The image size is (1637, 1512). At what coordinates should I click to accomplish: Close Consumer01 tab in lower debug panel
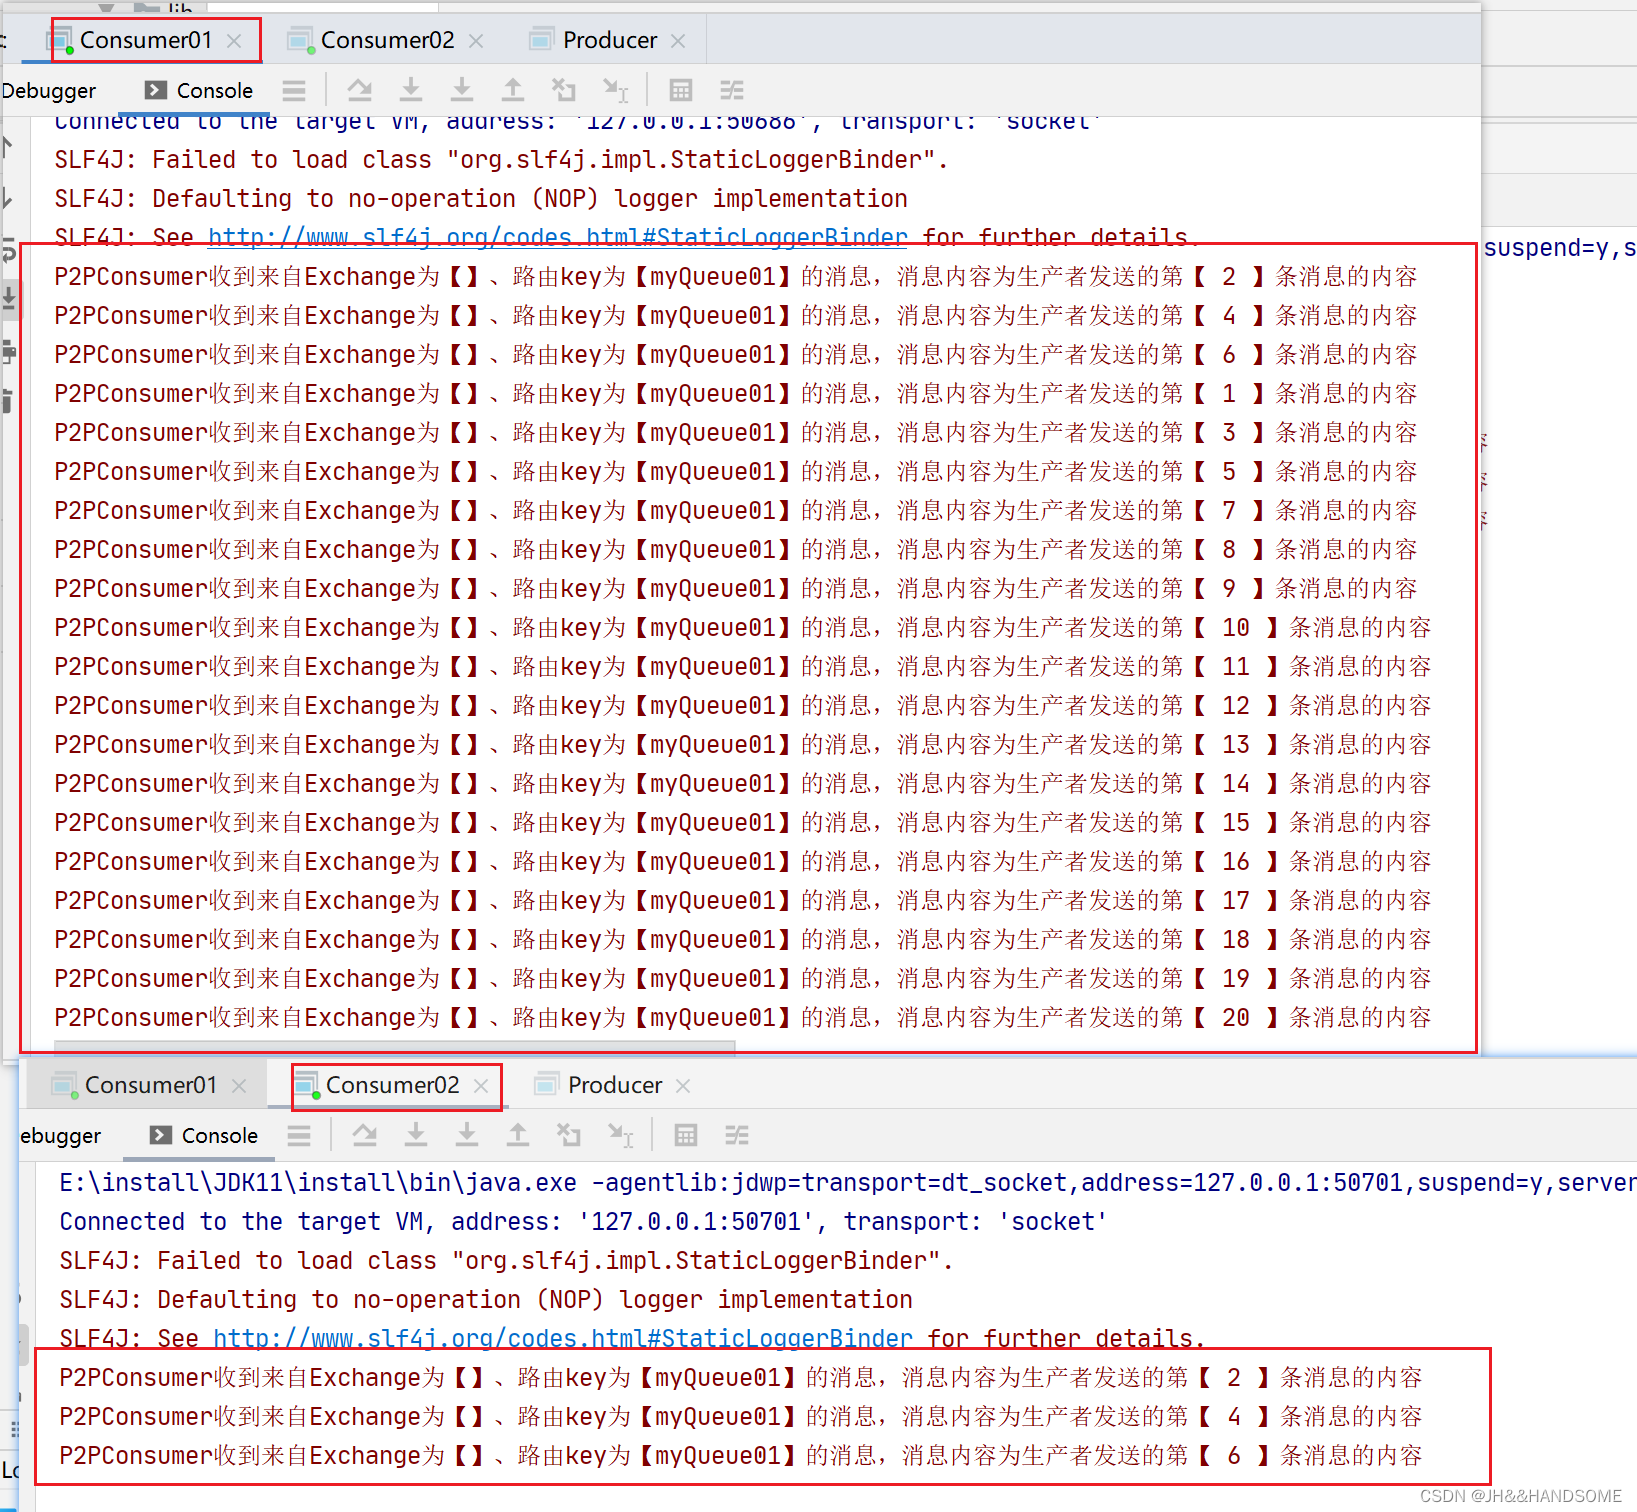239,1086
